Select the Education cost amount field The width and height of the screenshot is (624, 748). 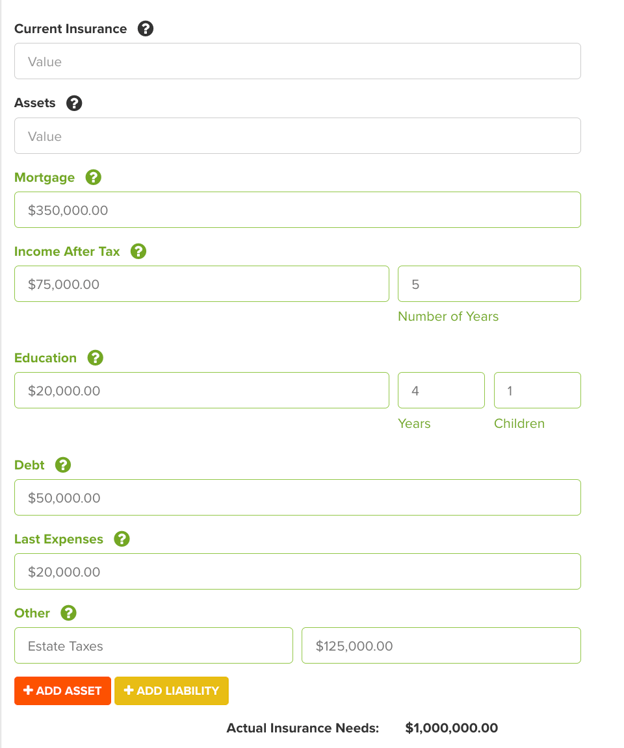[202, 391]
